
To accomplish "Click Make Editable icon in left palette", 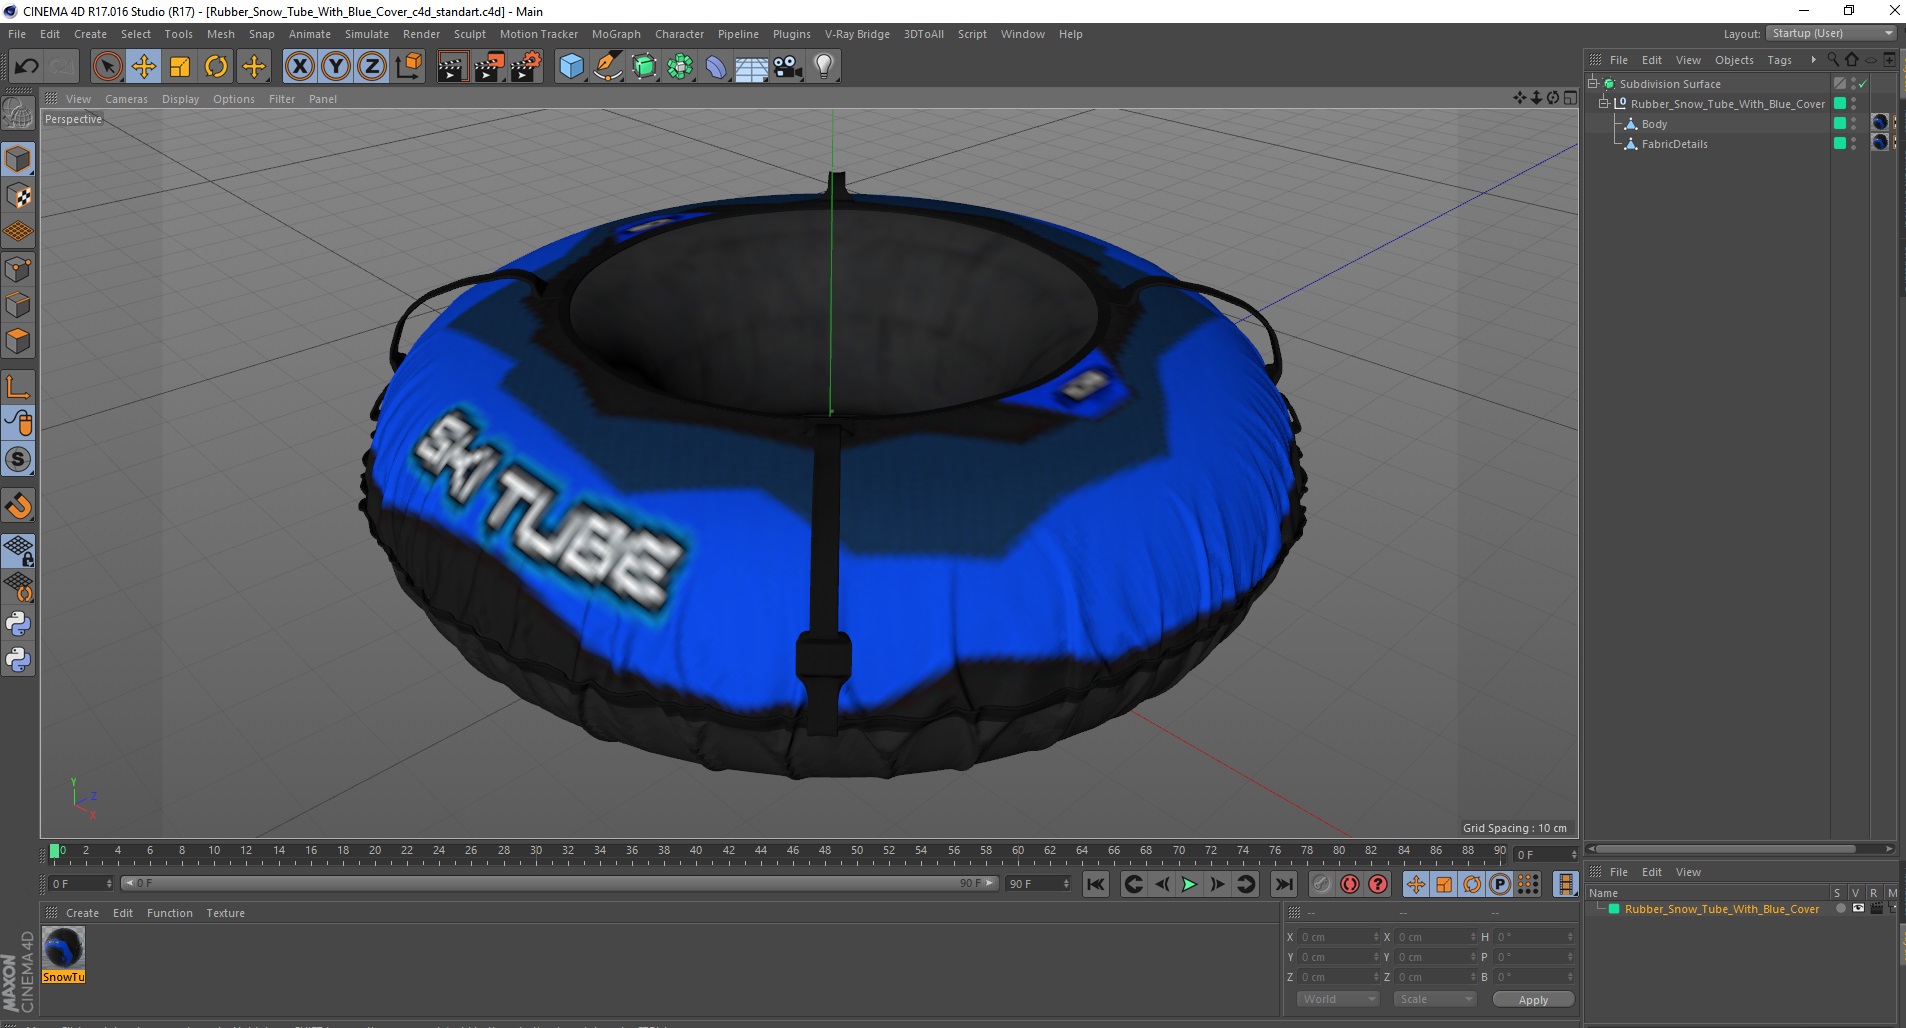I will (18, 113).
